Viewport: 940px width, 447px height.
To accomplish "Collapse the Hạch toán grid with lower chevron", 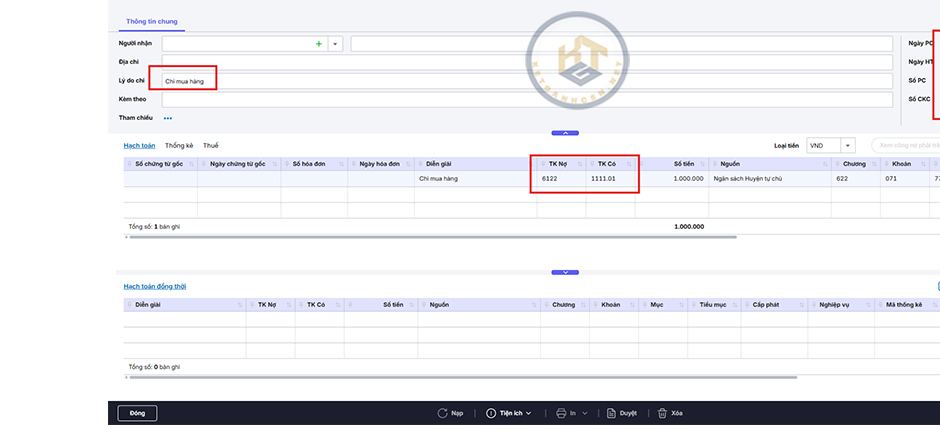I will click(565, 272).
